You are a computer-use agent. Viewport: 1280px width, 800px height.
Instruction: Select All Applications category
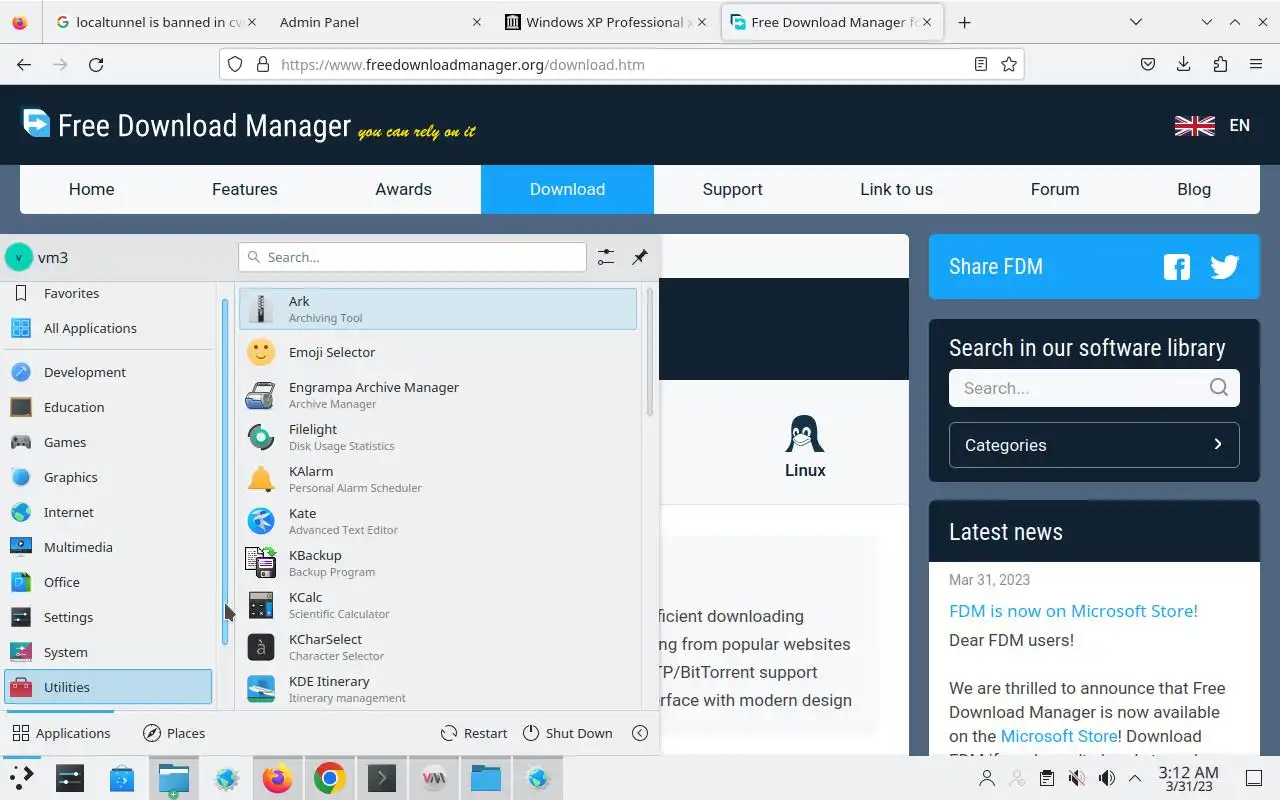click(108, 328)
